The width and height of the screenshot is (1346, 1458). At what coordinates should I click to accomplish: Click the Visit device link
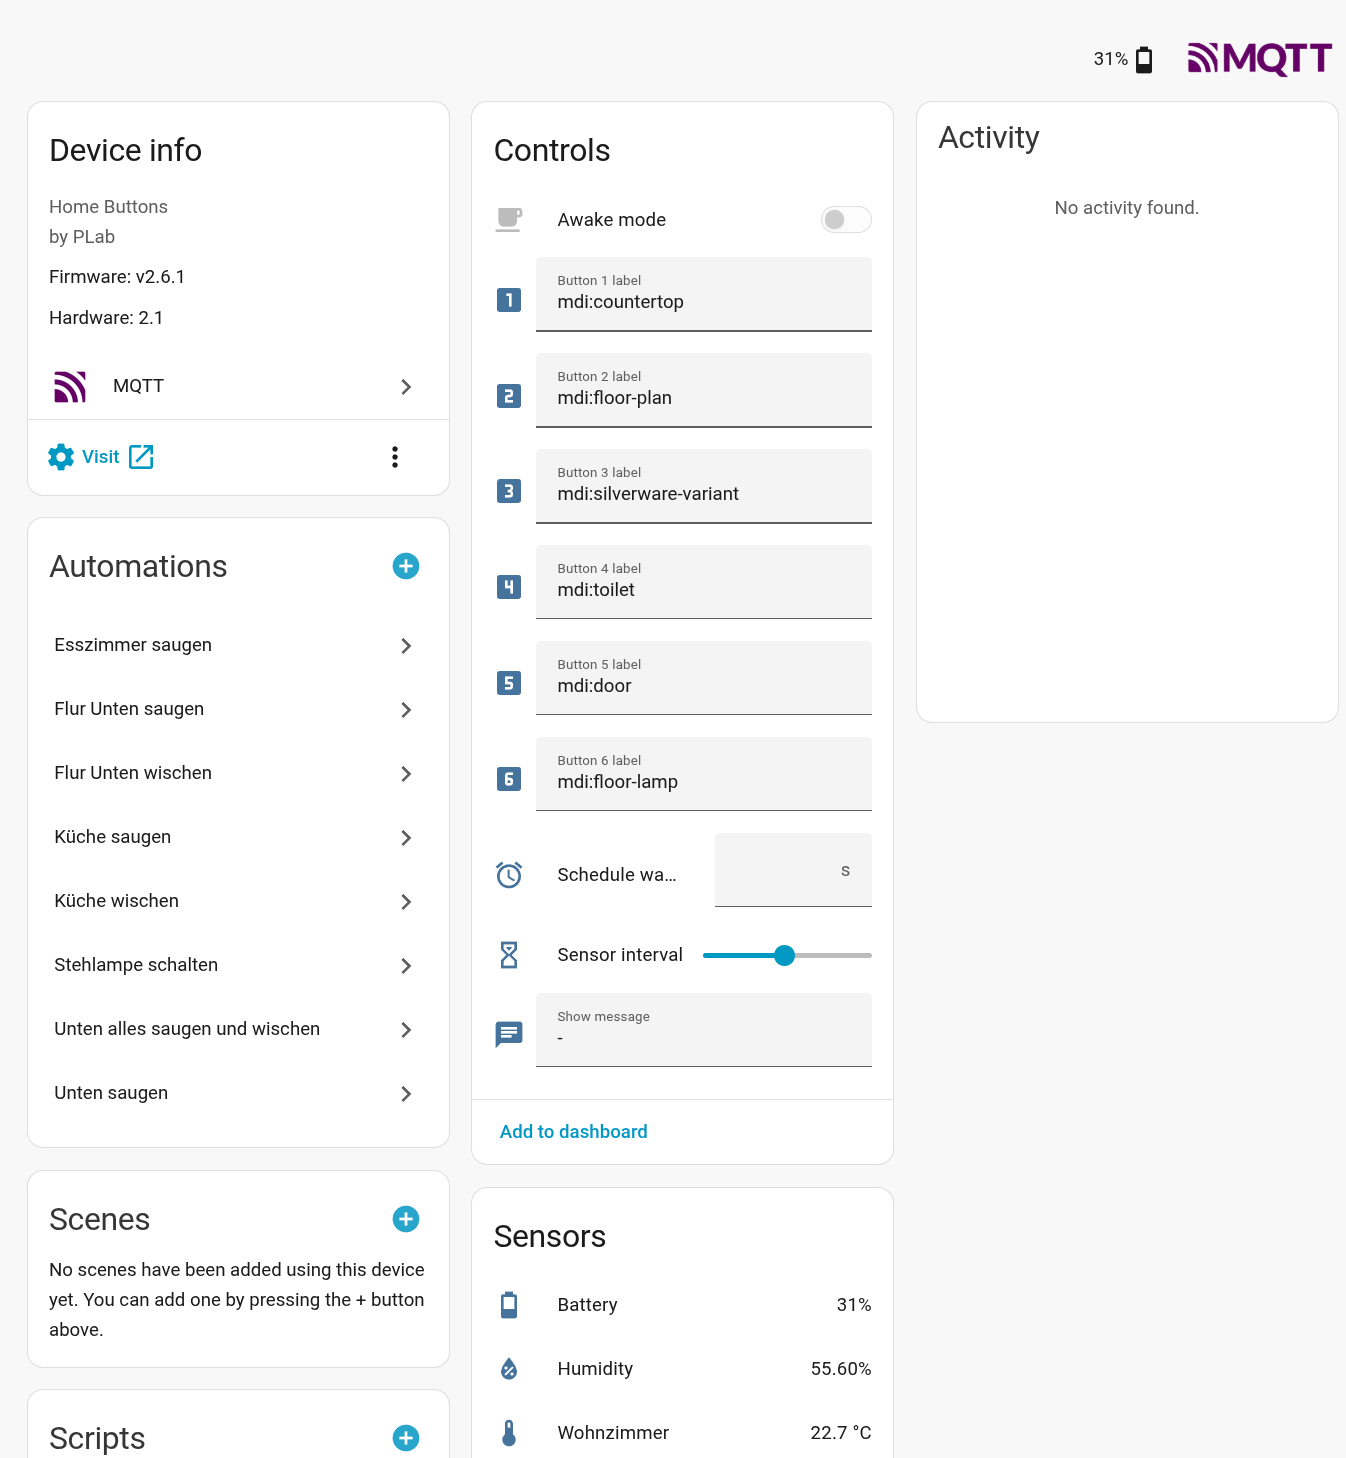(100, 457)
